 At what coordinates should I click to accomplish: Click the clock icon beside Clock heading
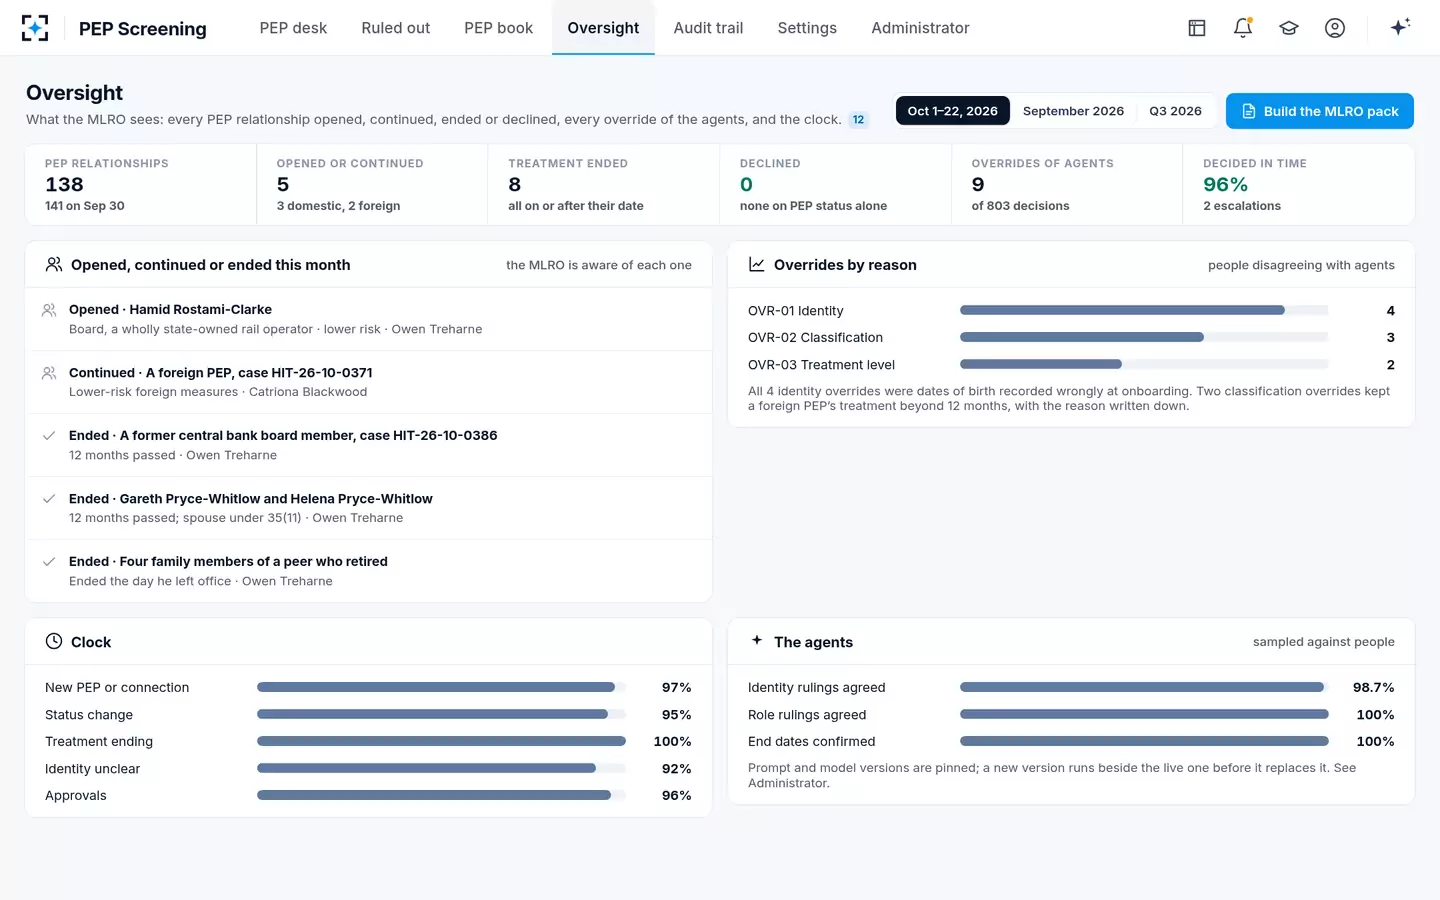coord(54,641)
